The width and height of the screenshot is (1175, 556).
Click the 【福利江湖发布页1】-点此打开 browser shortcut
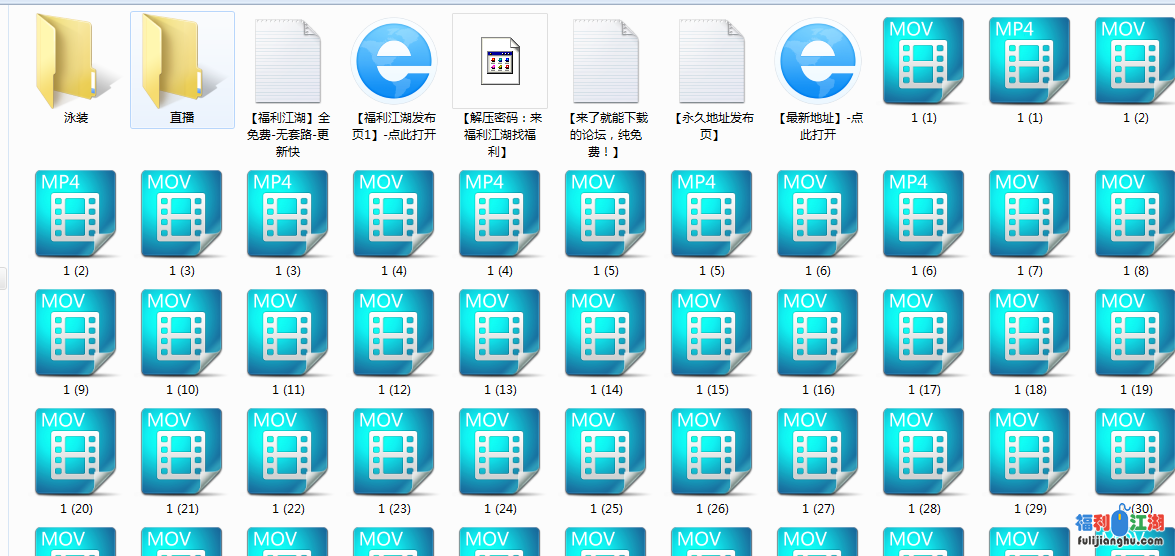click(x=394, y=62)
